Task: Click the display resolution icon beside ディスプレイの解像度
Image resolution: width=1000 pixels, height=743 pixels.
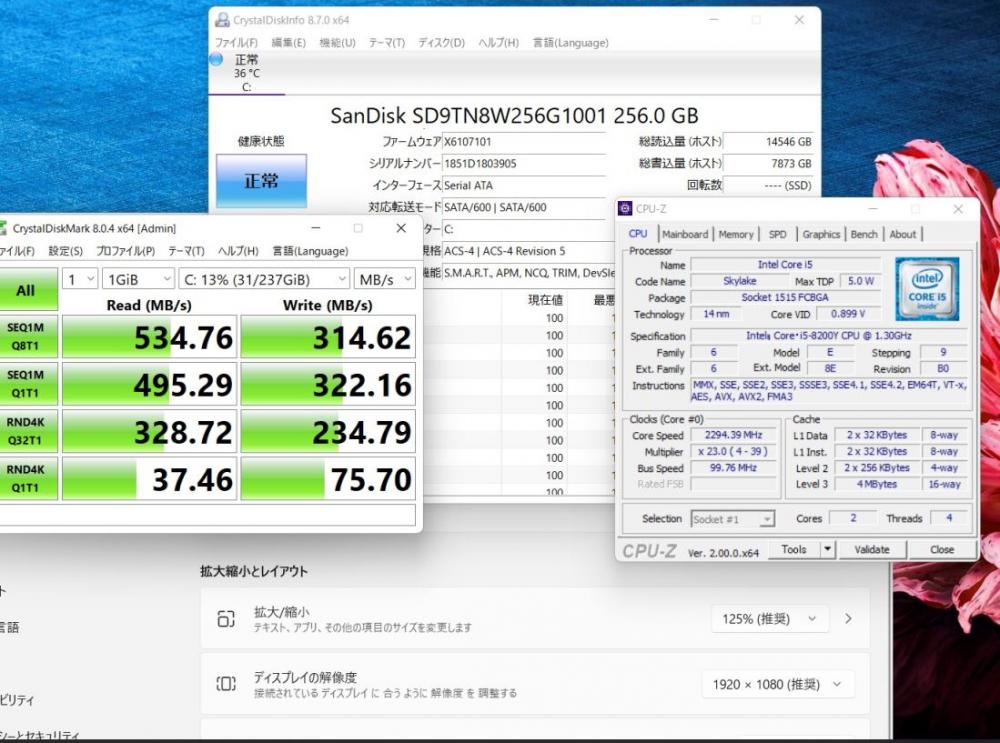Action: point(226,684)
